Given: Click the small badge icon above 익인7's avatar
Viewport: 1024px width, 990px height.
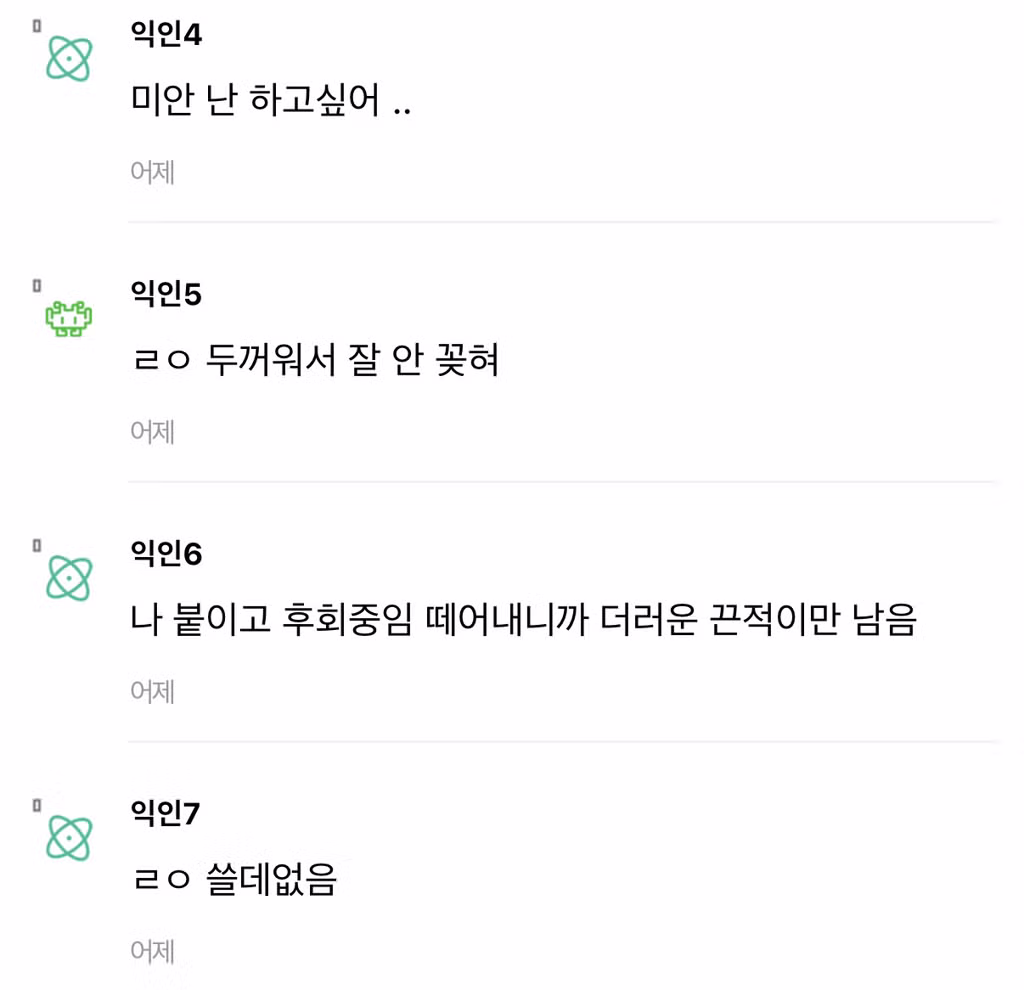Looking at the screenshot, I should 36,804.
